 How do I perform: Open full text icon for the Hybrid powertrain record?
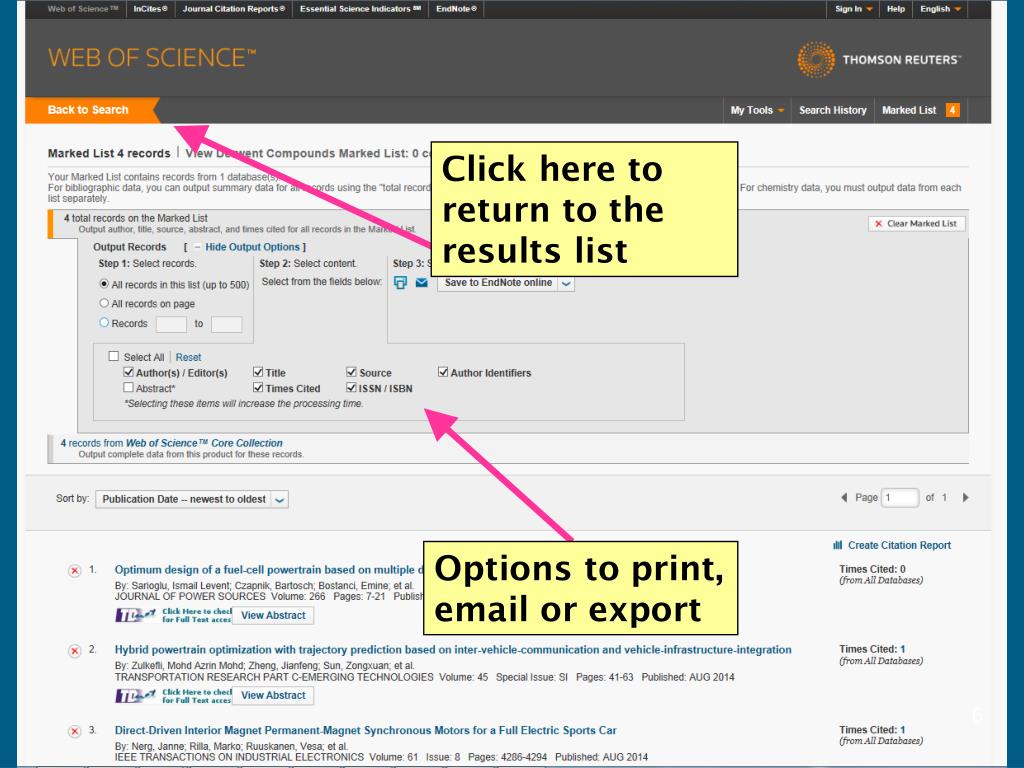(x=174, y=696)
